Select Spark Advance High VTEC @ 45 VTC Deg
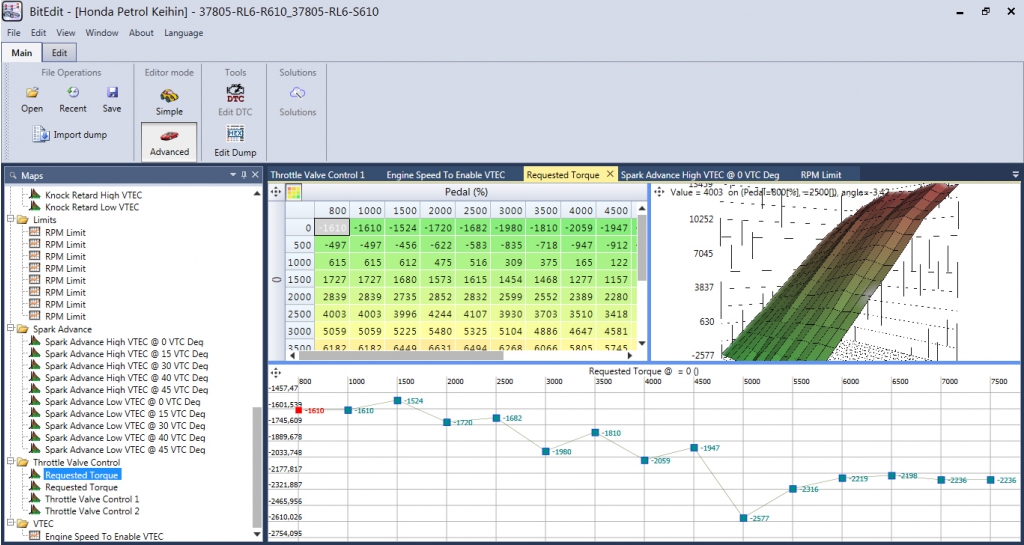 point(127,390)
